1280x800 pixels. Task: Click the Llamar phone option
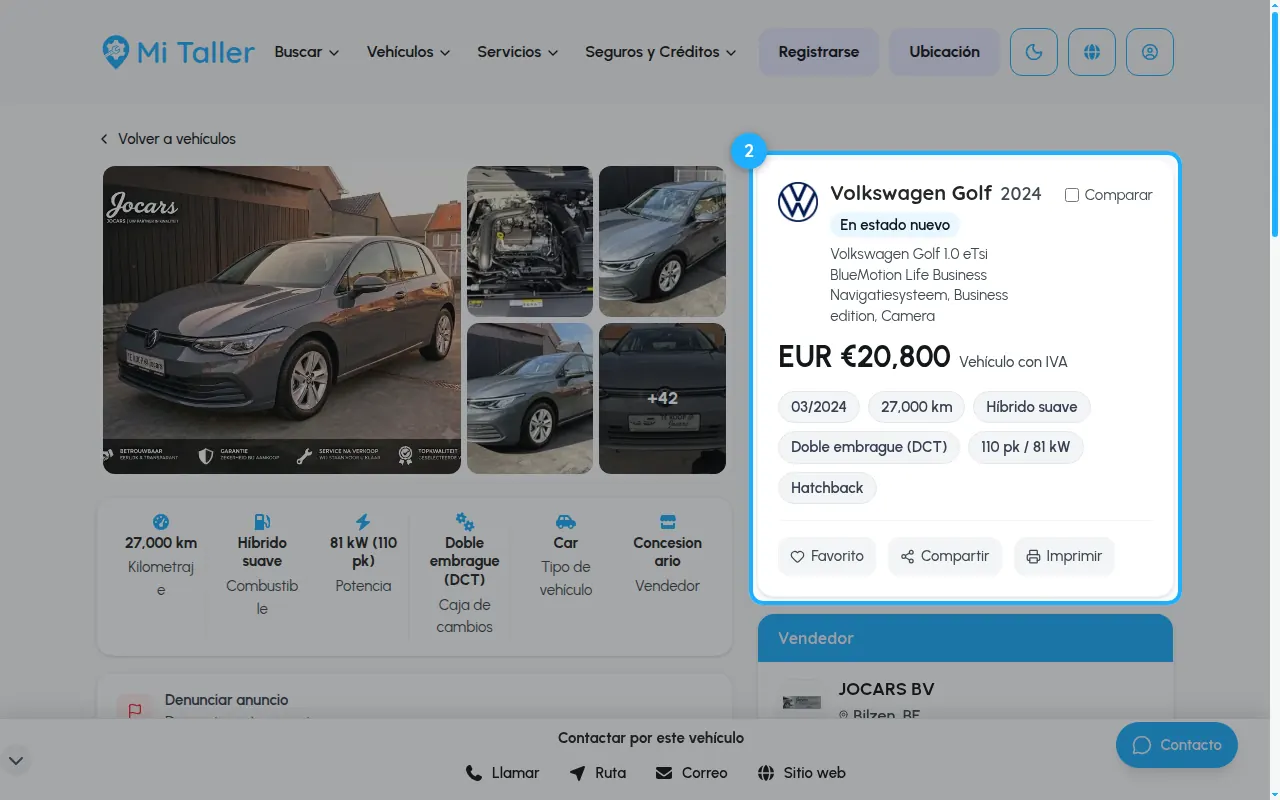coord(502,773)
